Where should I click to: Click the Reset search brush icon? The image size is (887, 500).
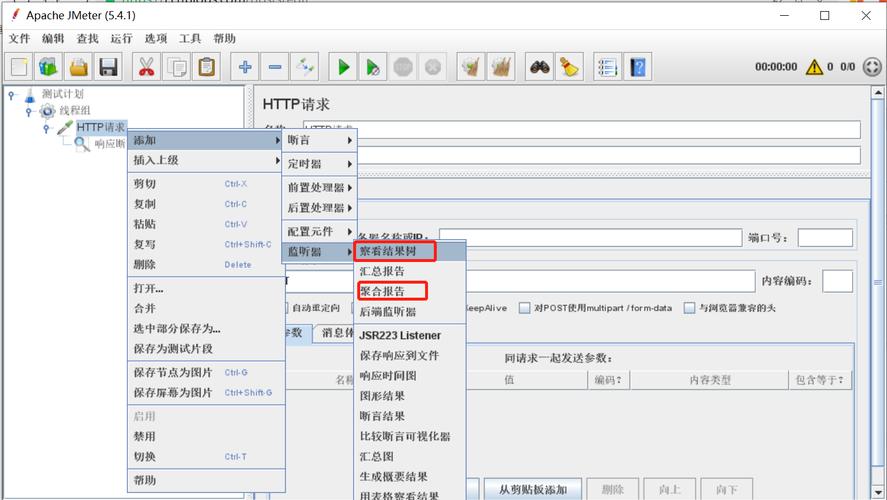tap(570, 67)
